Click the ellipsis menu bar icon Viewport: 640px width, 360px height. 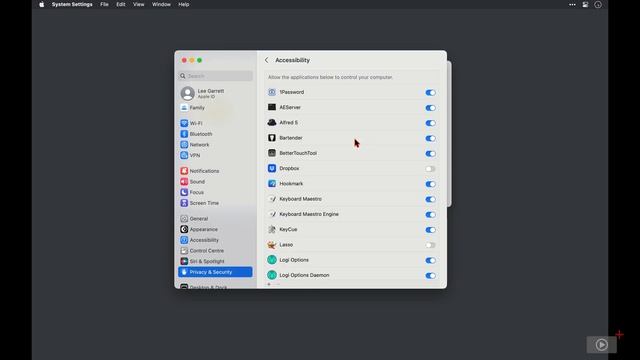click(x=572, y=4)
